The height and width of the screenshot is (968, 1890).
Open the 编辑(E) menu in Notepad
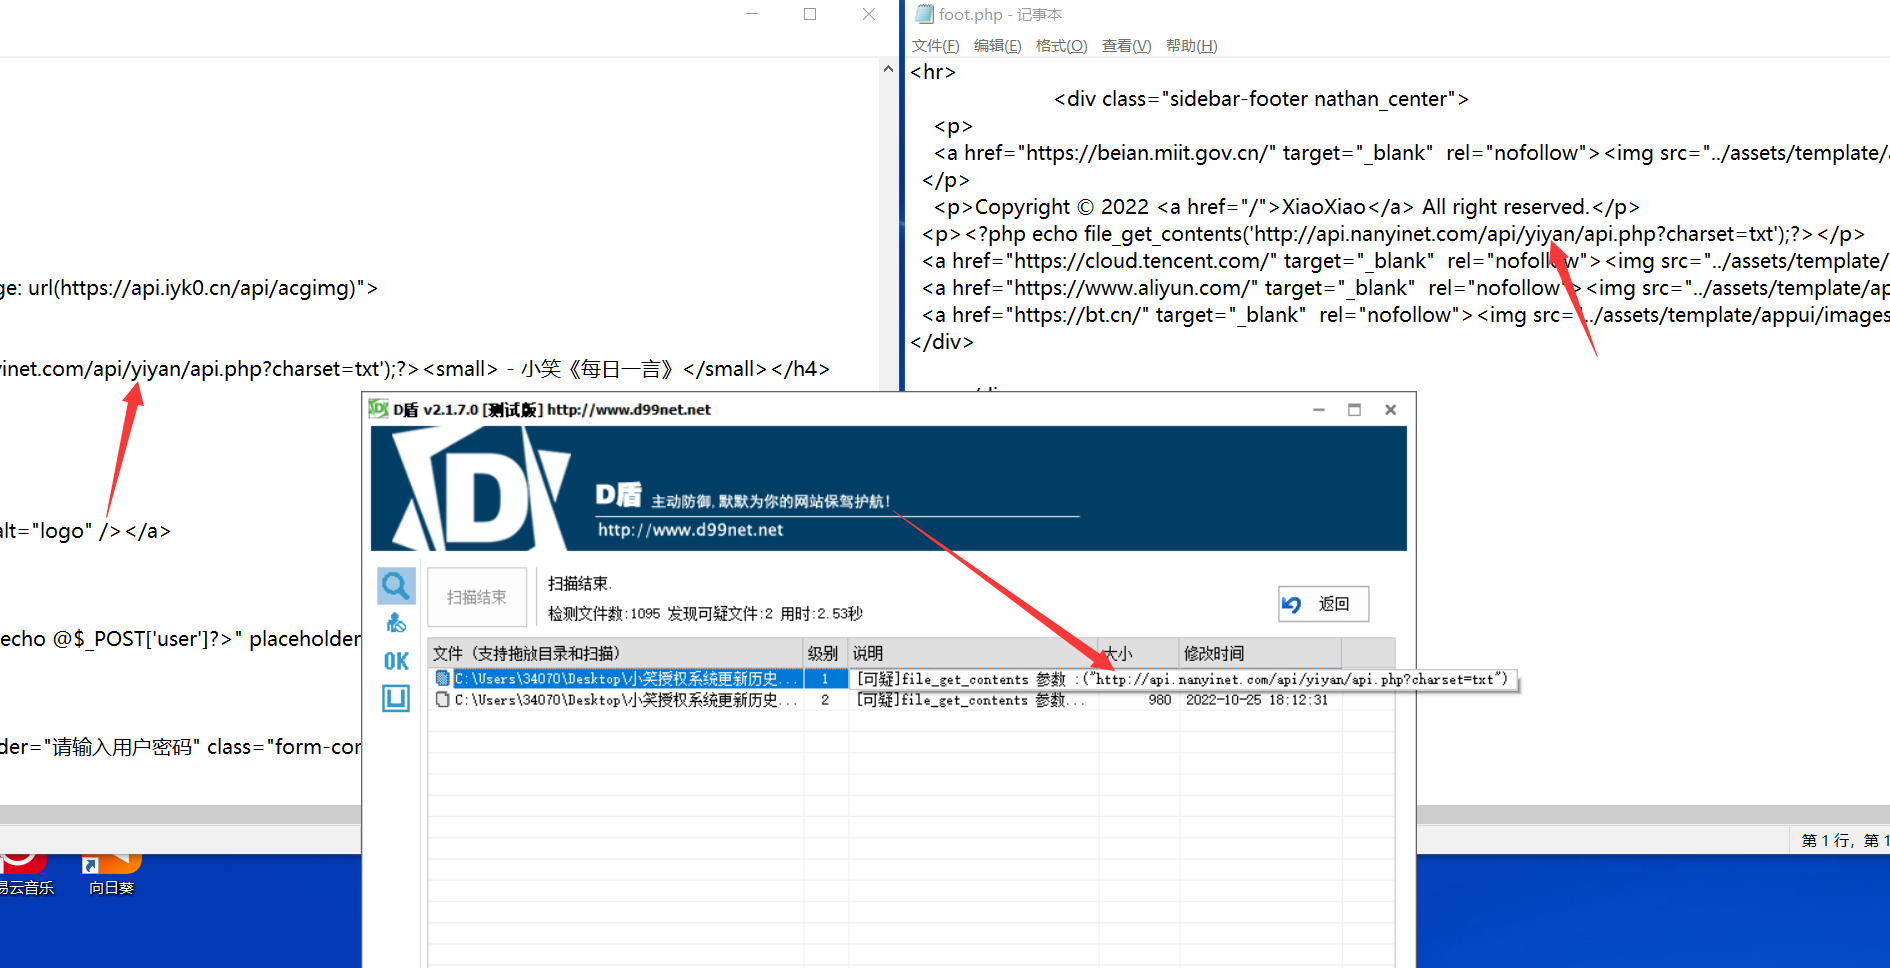tap(997, 45)
